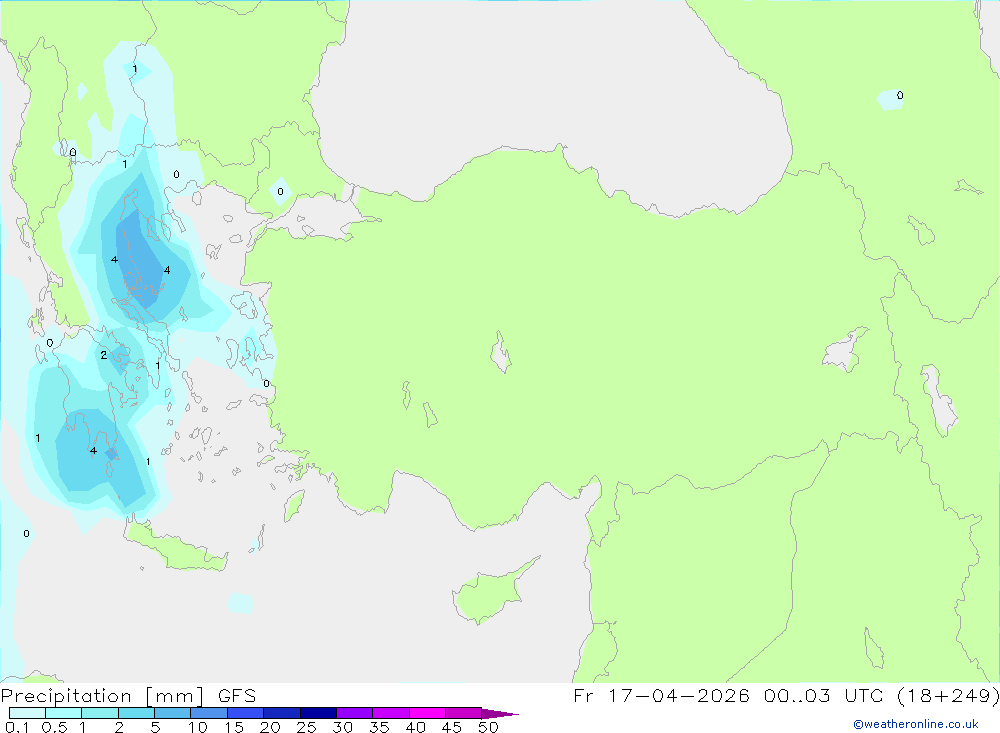Select the 5–10 mm legend color swatch
Image resolution: width=1000 pixels, height=733 pixels.
point(173,713)
